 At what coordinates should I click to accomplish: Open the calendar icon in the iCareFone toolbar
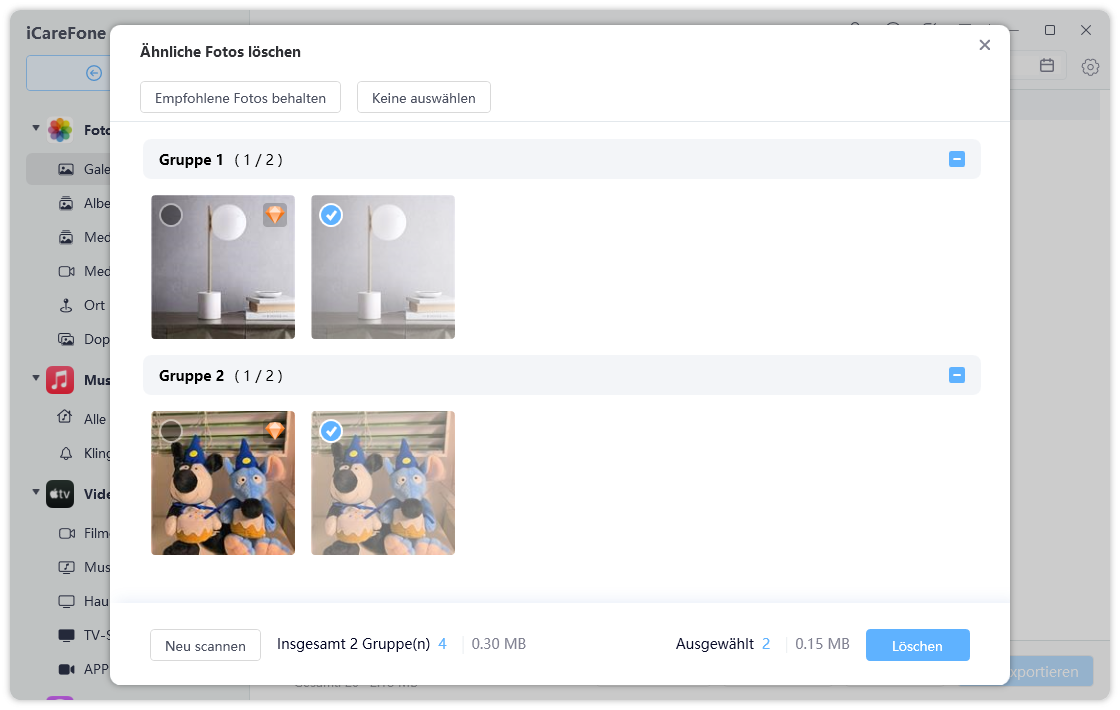pyautogui.click(x=1047, y=65)
